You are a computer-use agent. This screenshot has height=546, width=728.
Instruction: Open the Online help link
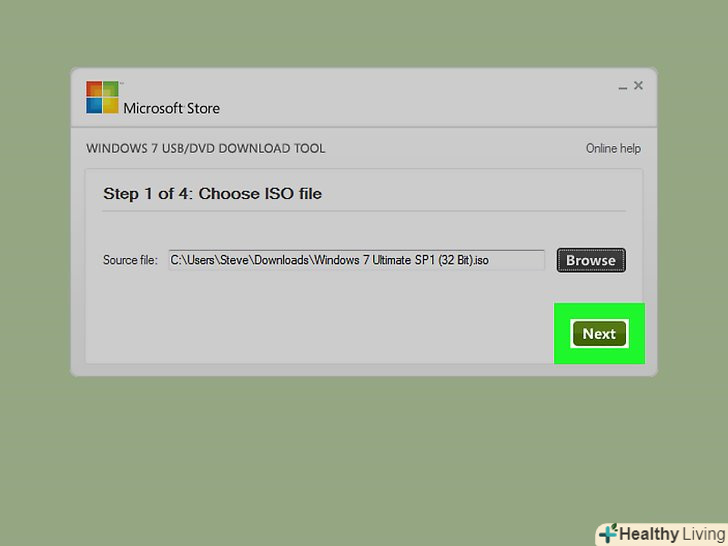point(613,149)
